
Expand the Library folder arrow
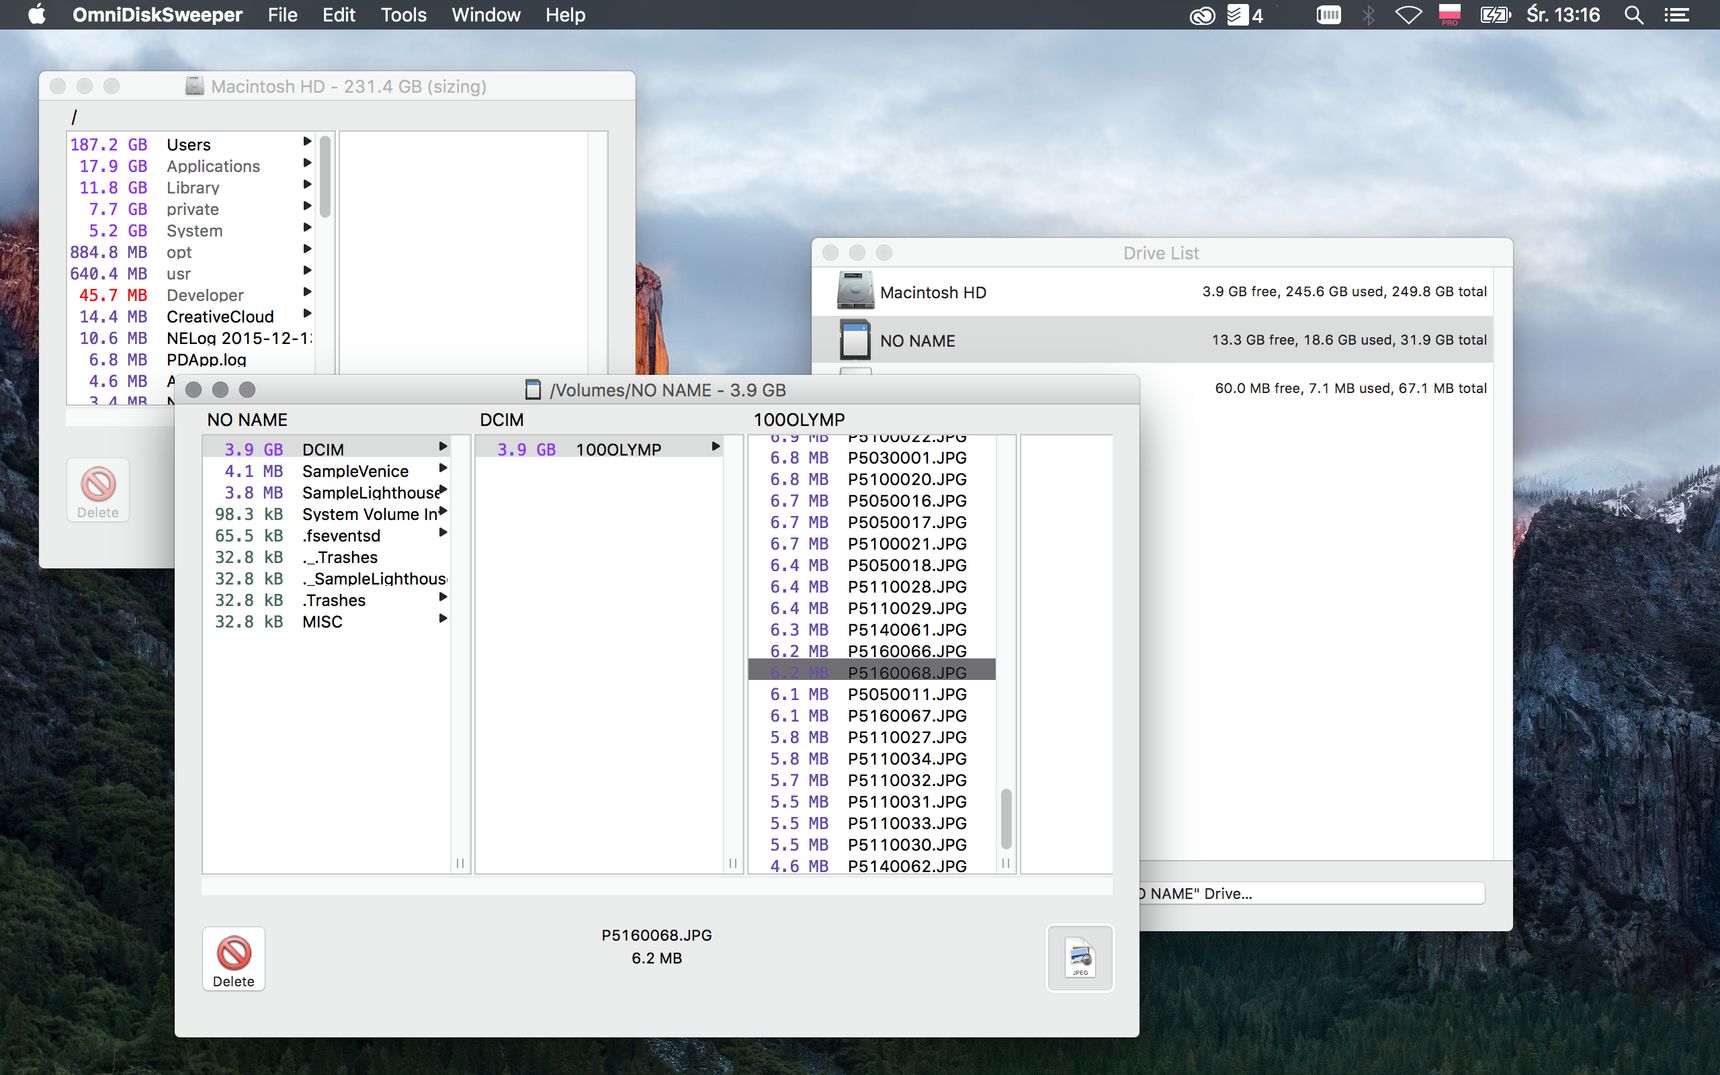pyautogui.click(x=307, y=185)
